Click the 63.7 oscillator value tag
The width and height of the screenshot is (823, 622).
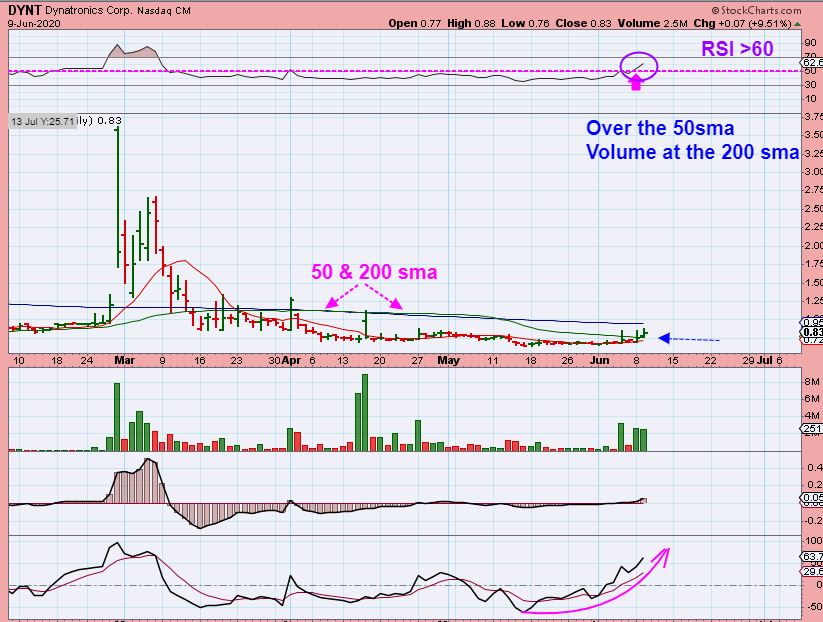tap(813, 556)
